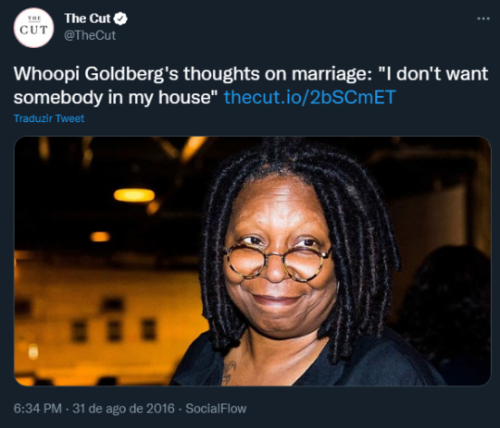
Task: Click the 31 de ago de 2016 date
Action: 123,408
